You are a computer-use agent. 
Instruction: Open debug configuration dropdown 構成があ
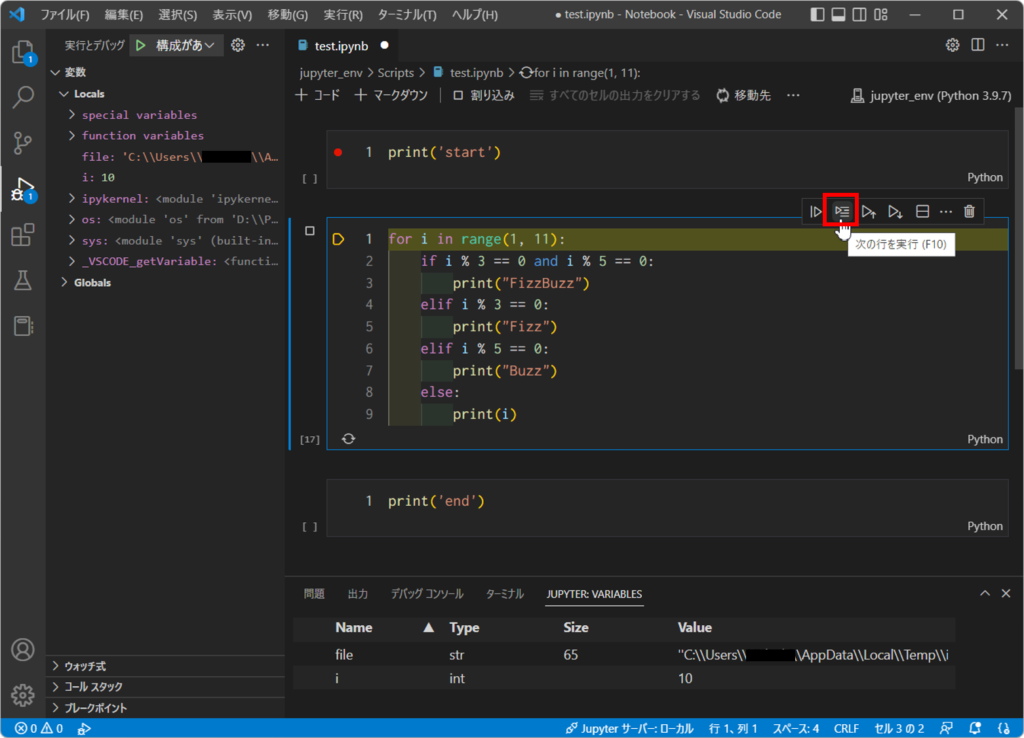pyautogui.click(x=185, y=45)
